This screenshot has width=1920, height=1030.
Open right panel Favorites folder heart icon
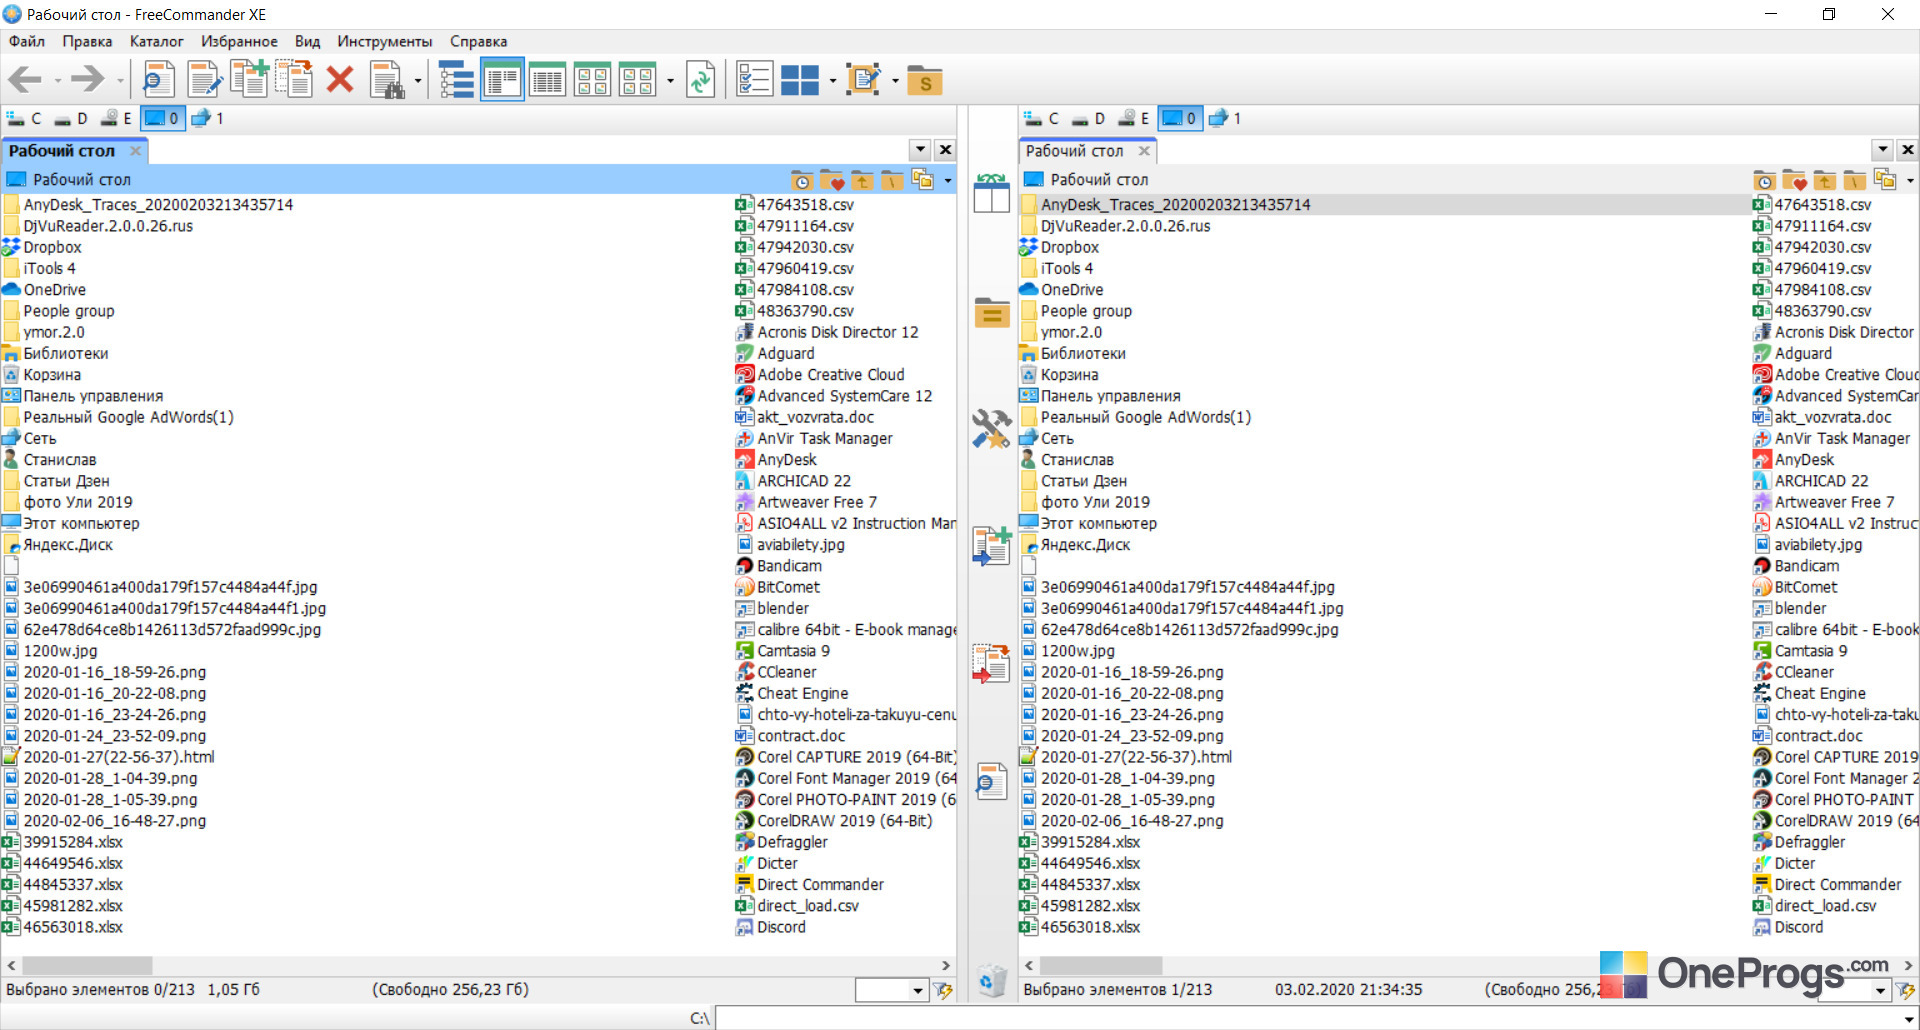[x=1794, y=180]
